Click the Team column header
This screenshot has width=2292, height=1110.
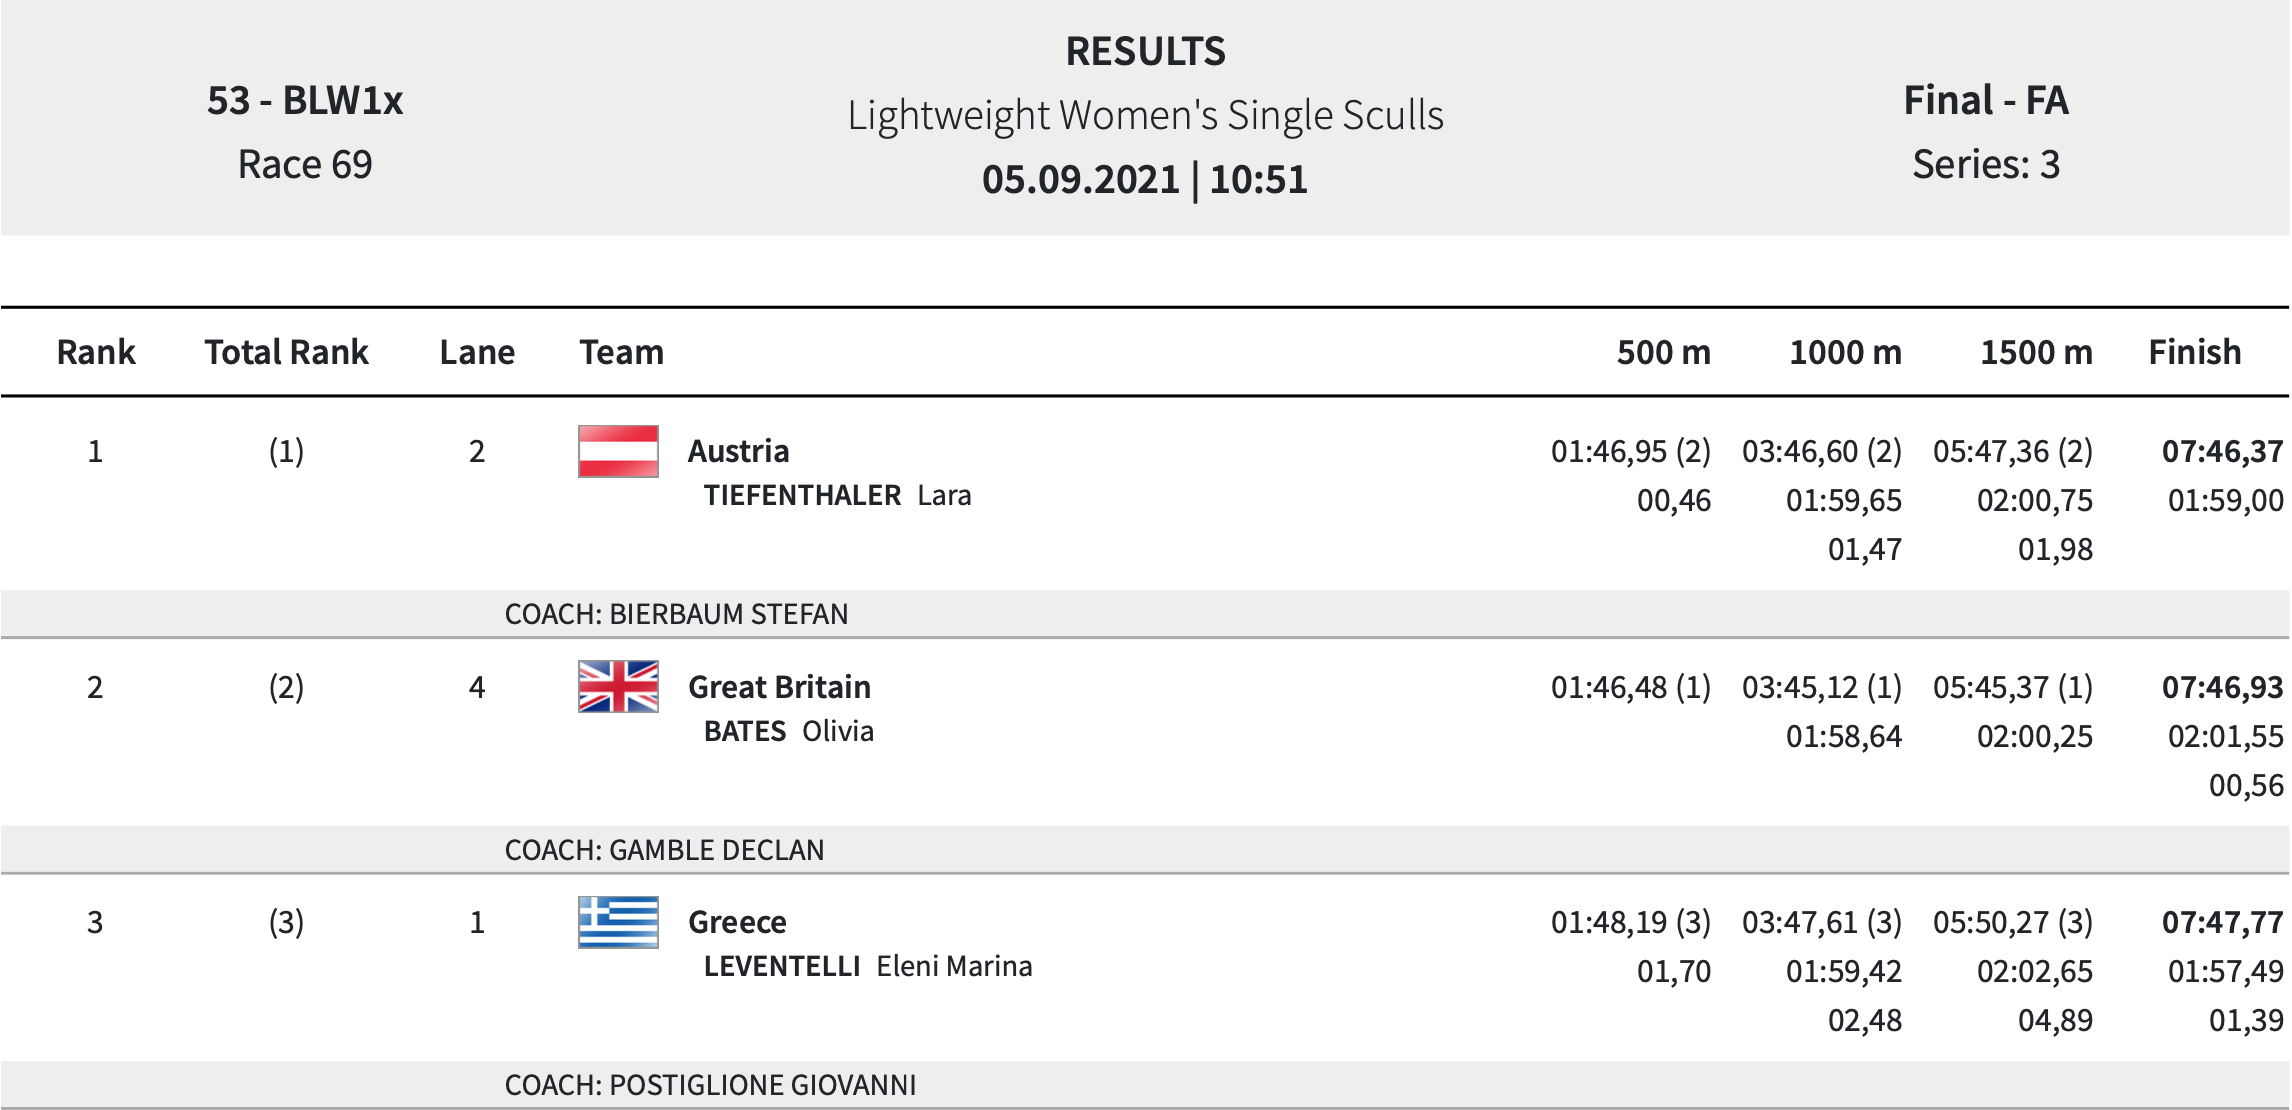coord(621,352)
